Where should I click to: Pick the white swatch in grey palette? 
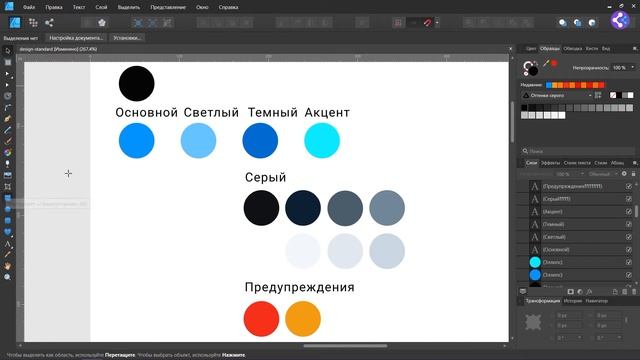coord(562,116)
